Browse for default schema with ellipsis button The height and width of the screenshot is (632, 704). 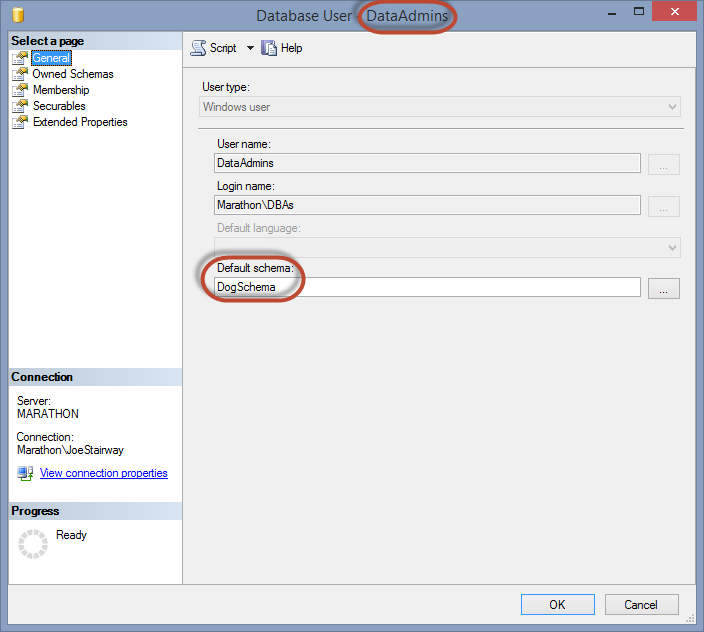tap(663, 288)
